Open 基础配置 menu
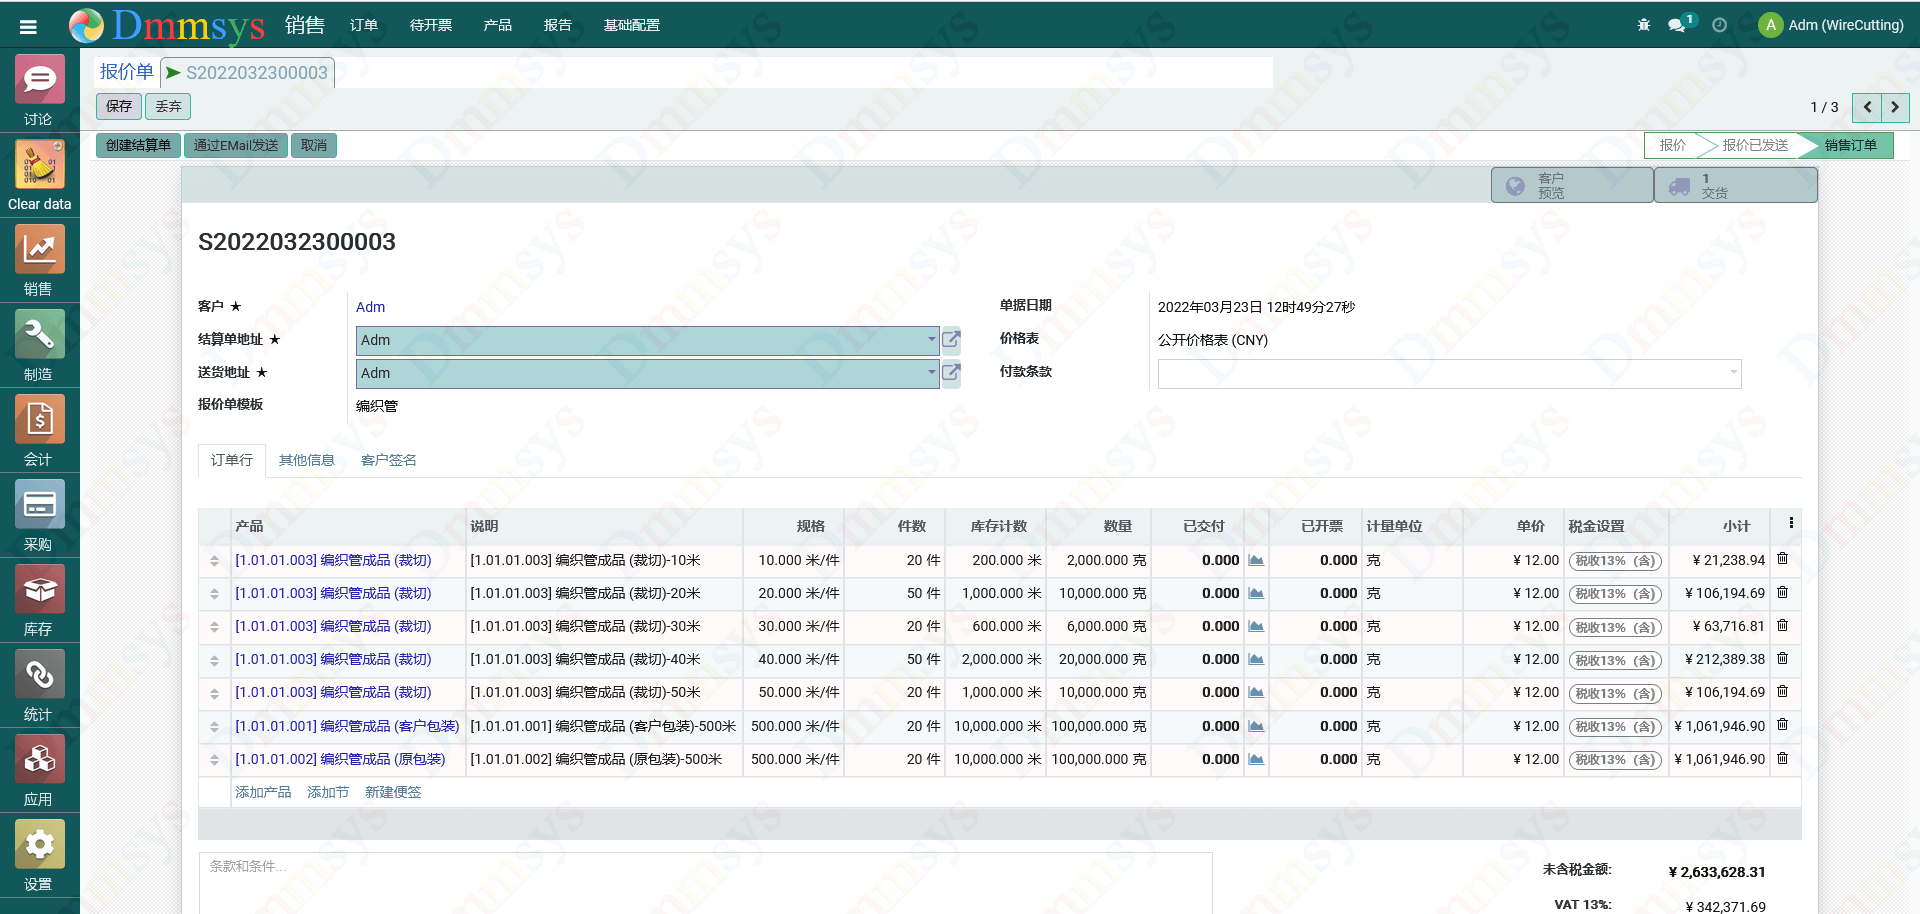 pyautogui.click(x=632, y=25)
